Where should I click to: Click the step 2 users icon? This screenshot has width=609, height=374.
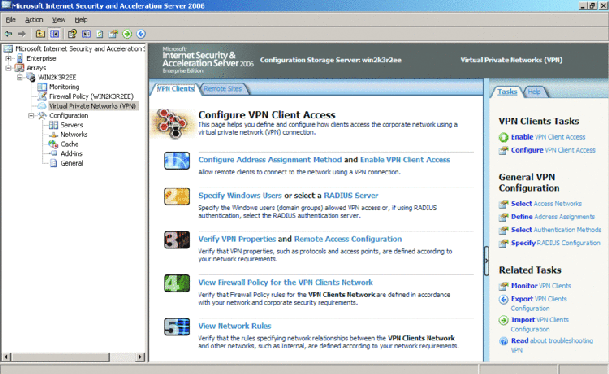(x=177, y=197)
